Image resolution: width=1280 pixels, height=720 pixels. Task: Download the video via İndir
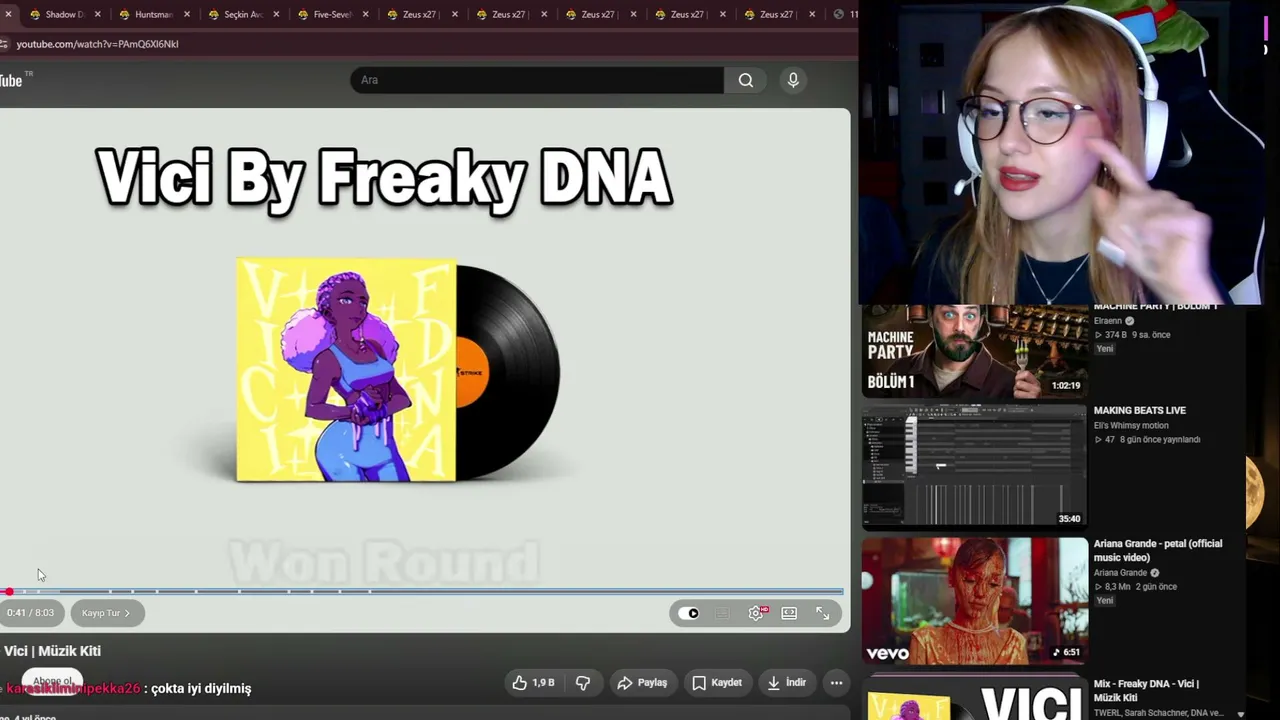click(x=786, y=683)
